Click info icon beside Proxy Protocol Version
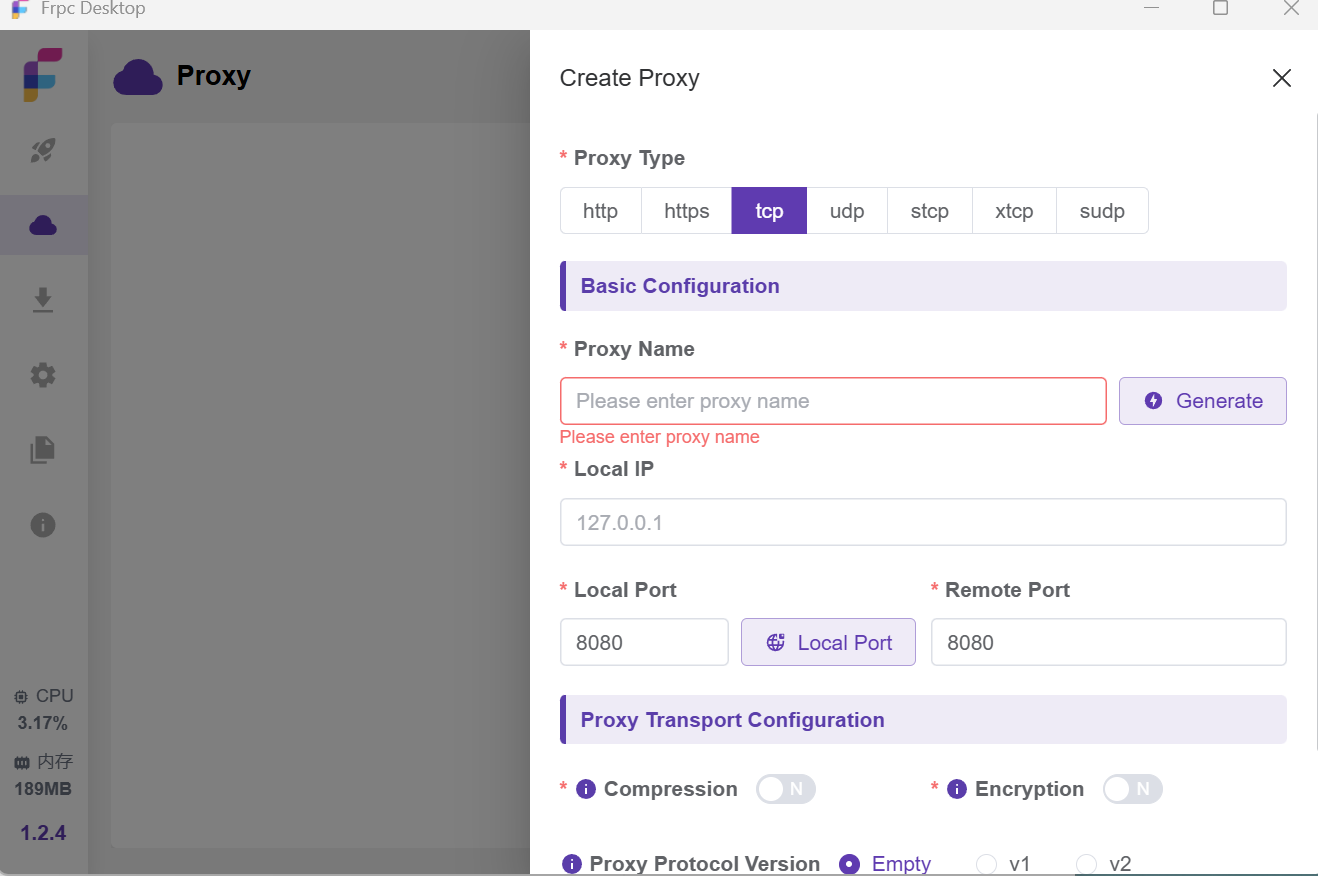The width and height of the screenshot is (1318, 876). click(x=572, y=864)
